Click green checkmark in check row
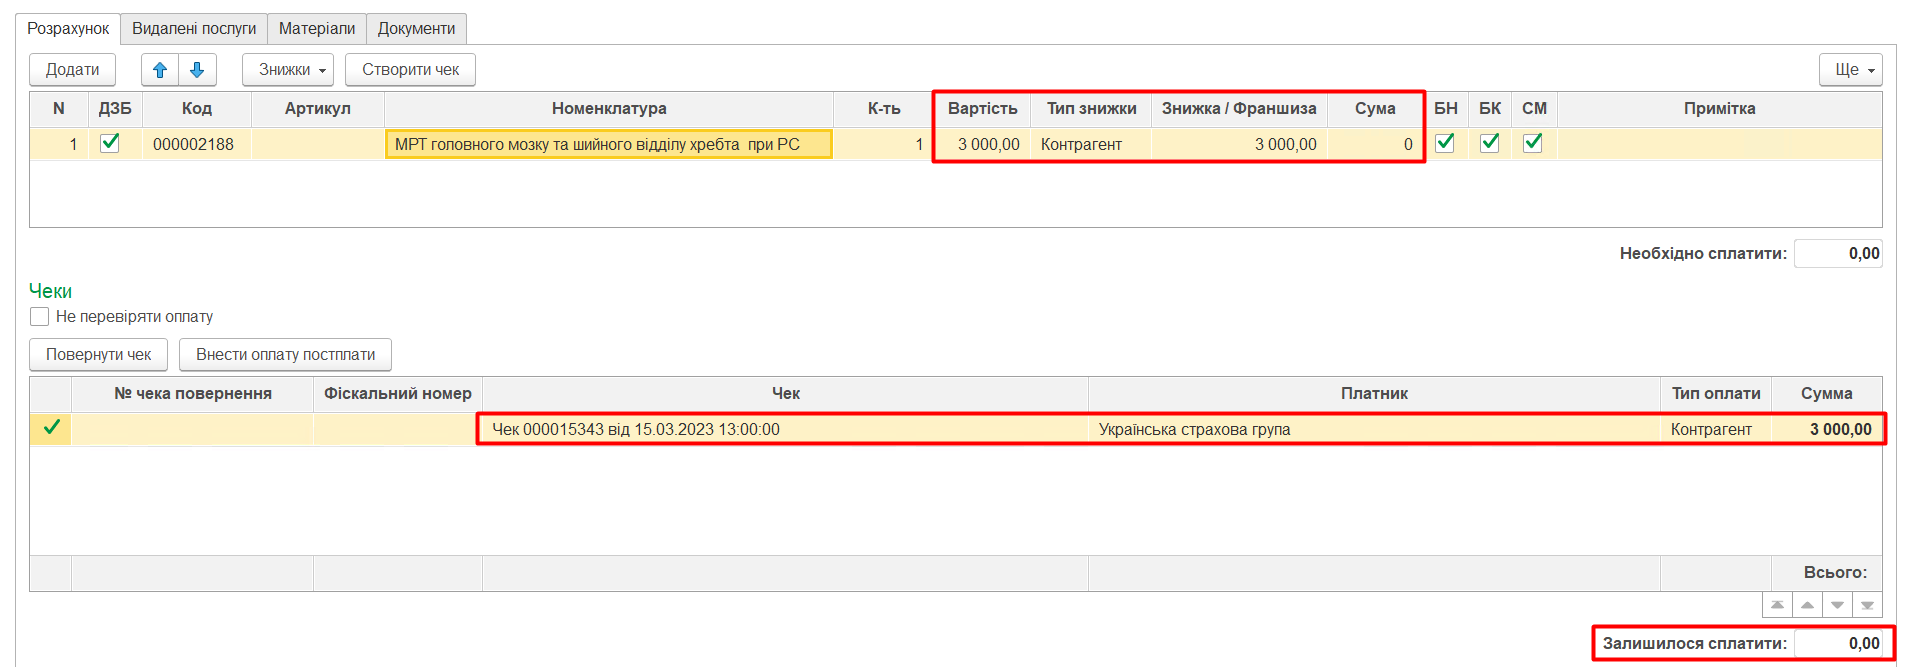Image resolution: width=1905 pixels, height=667 pixels. tap(51, 428)
